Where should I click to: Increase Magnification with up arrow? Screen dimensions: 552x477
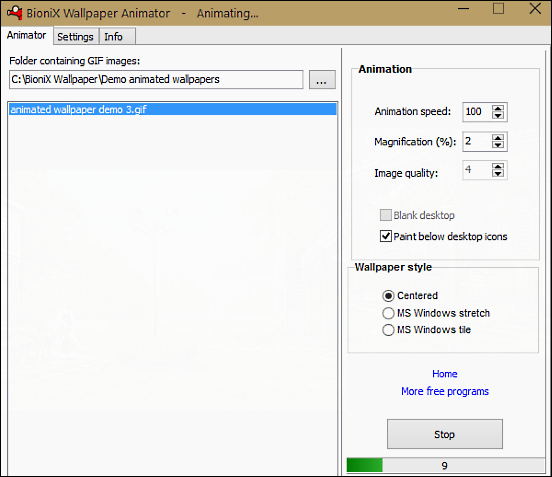pyautogui.click(x=498, y=138)
